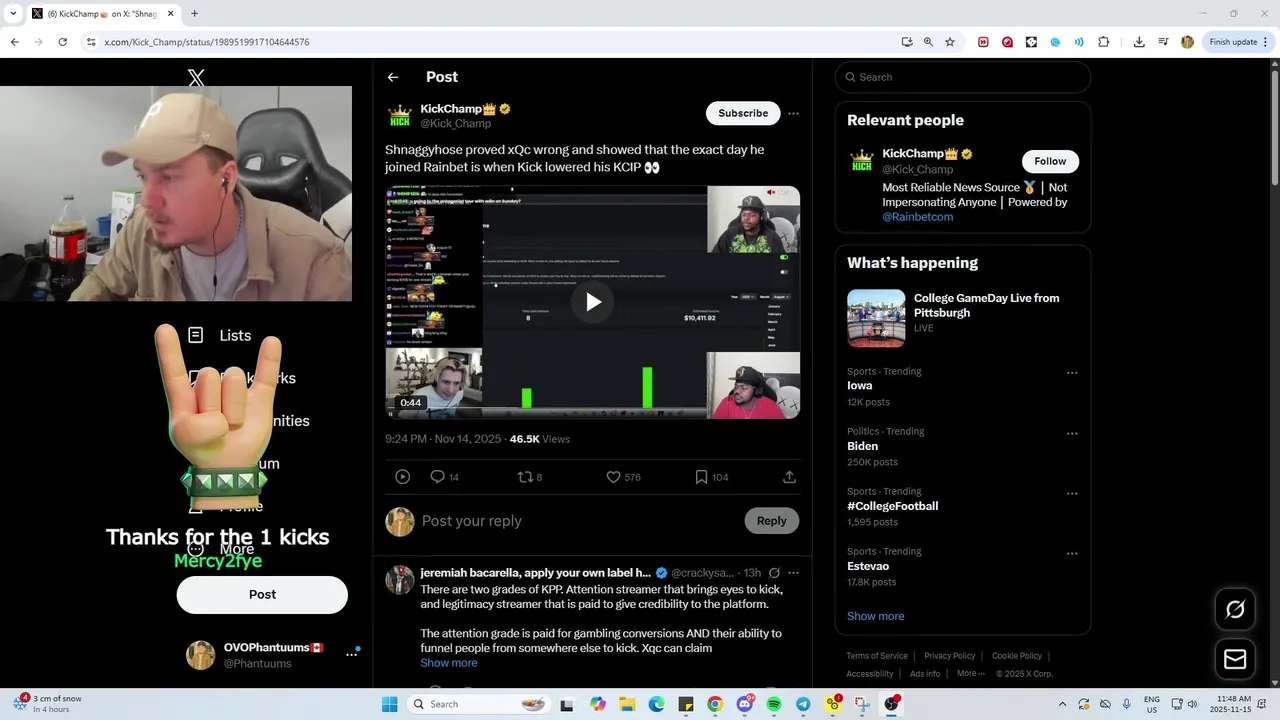This screenshot has height=720, width=1280.
Task: Open more options on jeremiah bacarella reply
Action: point(793,573)
